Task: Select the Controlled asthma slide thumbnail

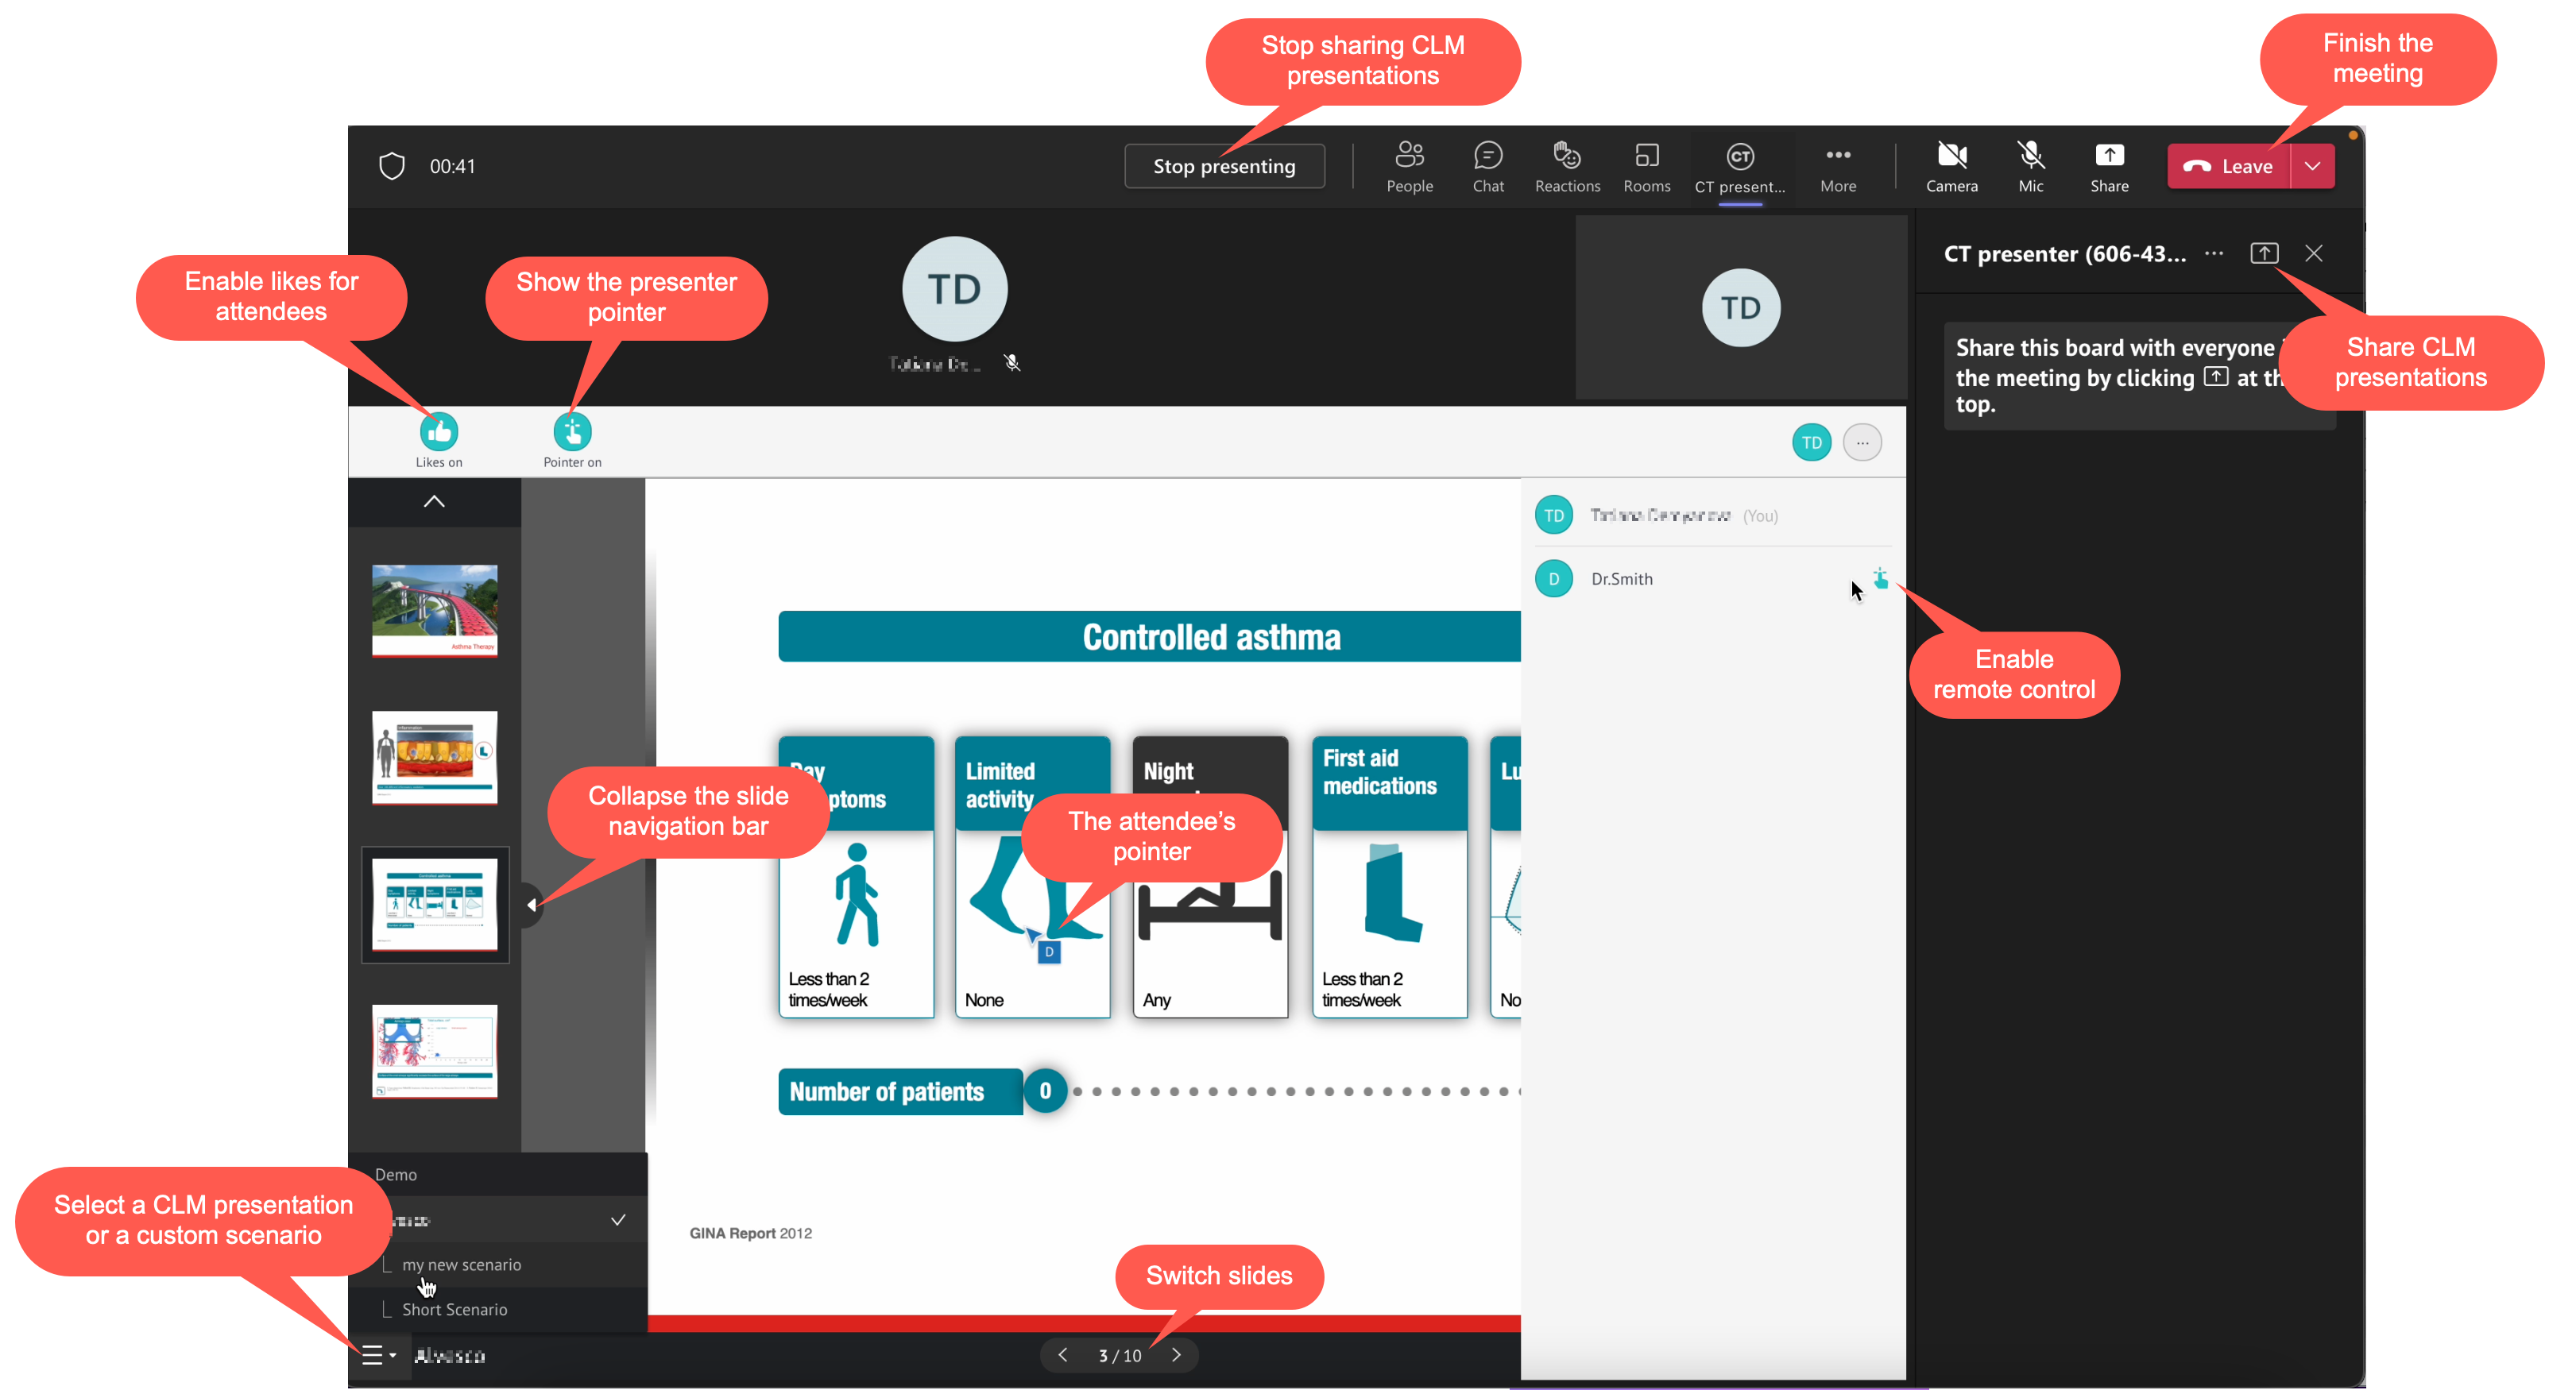Action: tap(434, 903)
